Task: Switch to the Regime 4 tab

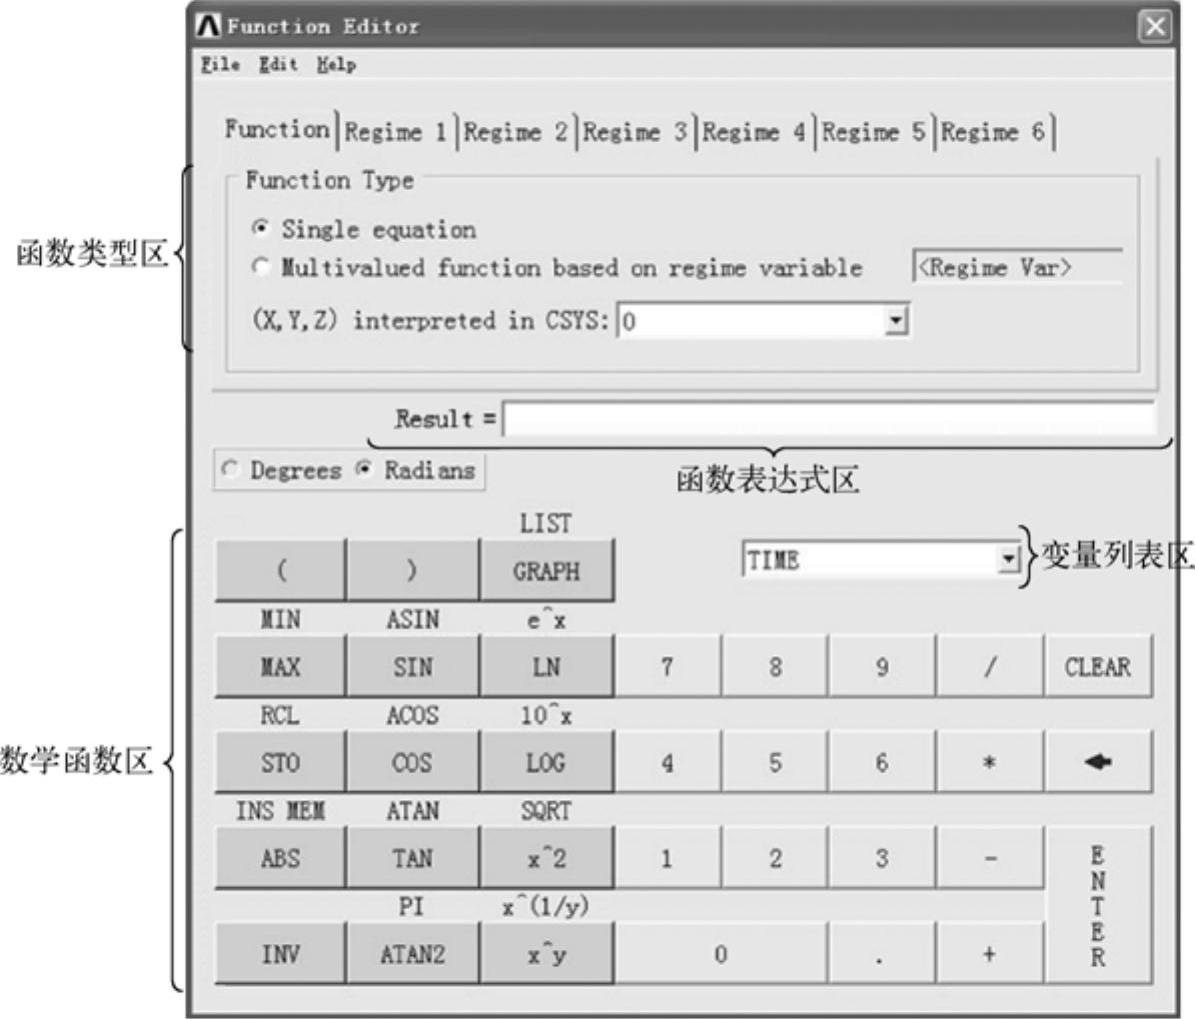Action: tap(755, 132)
